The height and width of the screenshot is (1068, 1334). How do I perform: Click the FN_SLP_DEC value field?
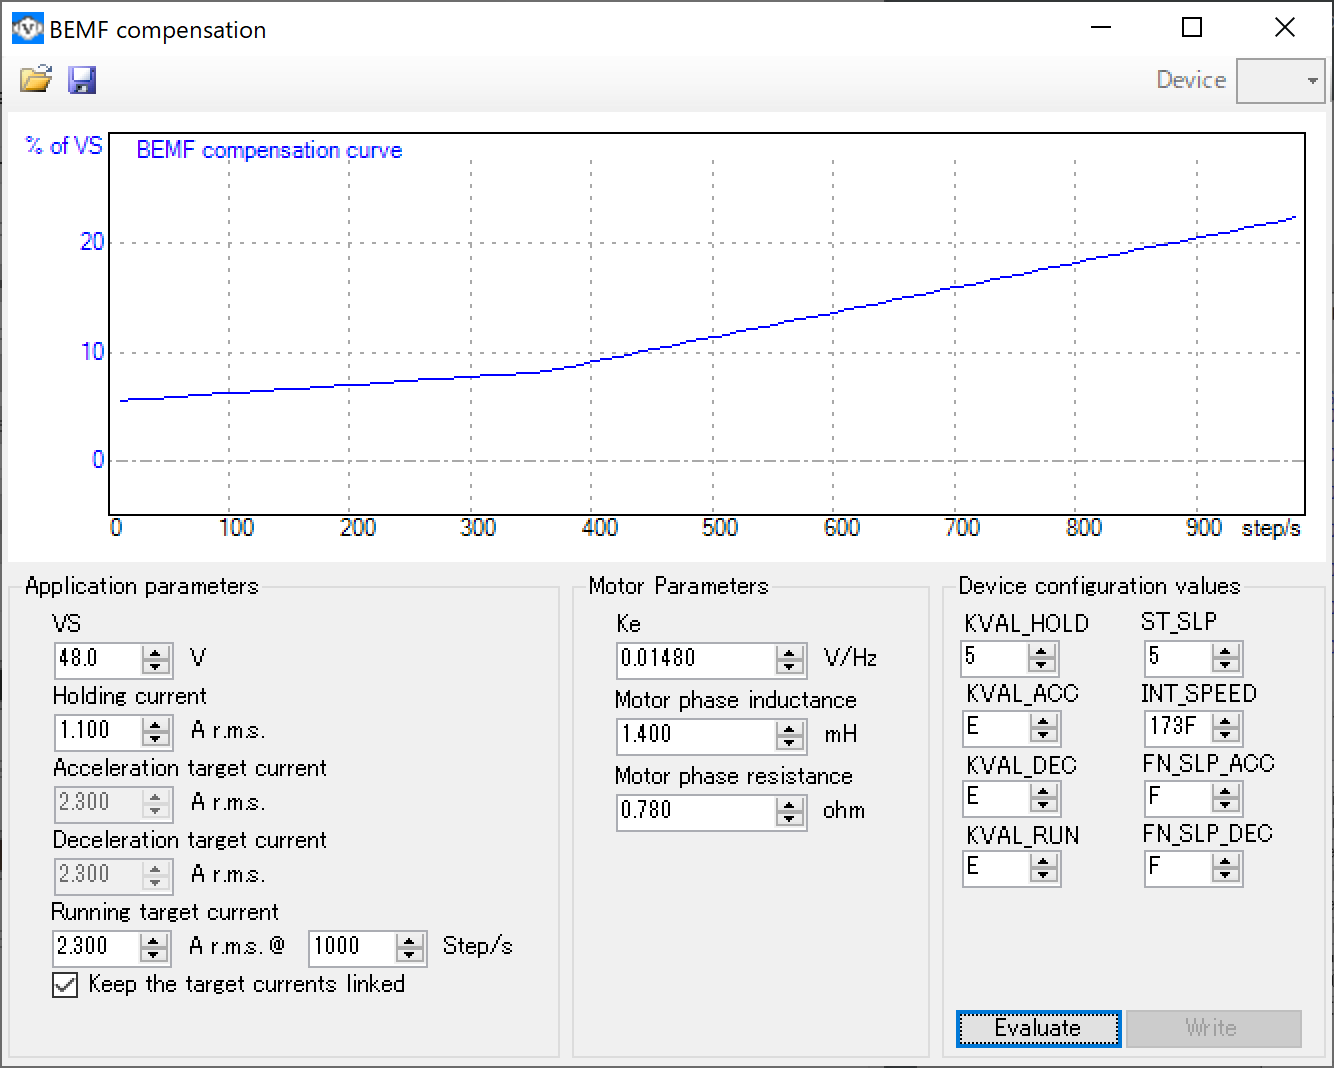pyautogui.click(x=1178, y=868)
